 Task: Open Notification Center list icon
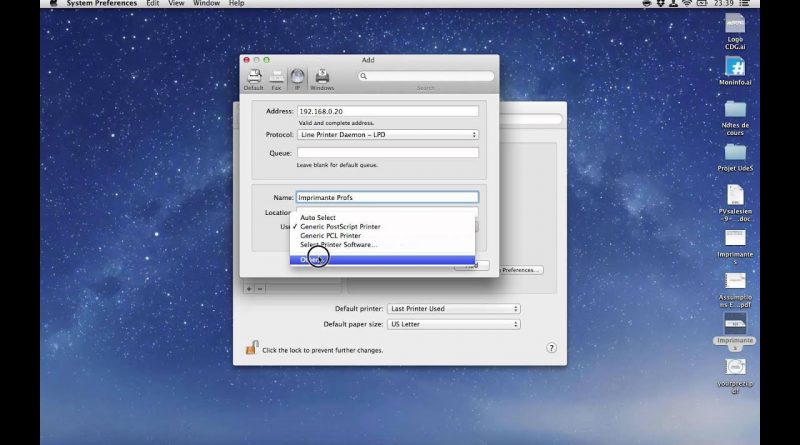744,3
